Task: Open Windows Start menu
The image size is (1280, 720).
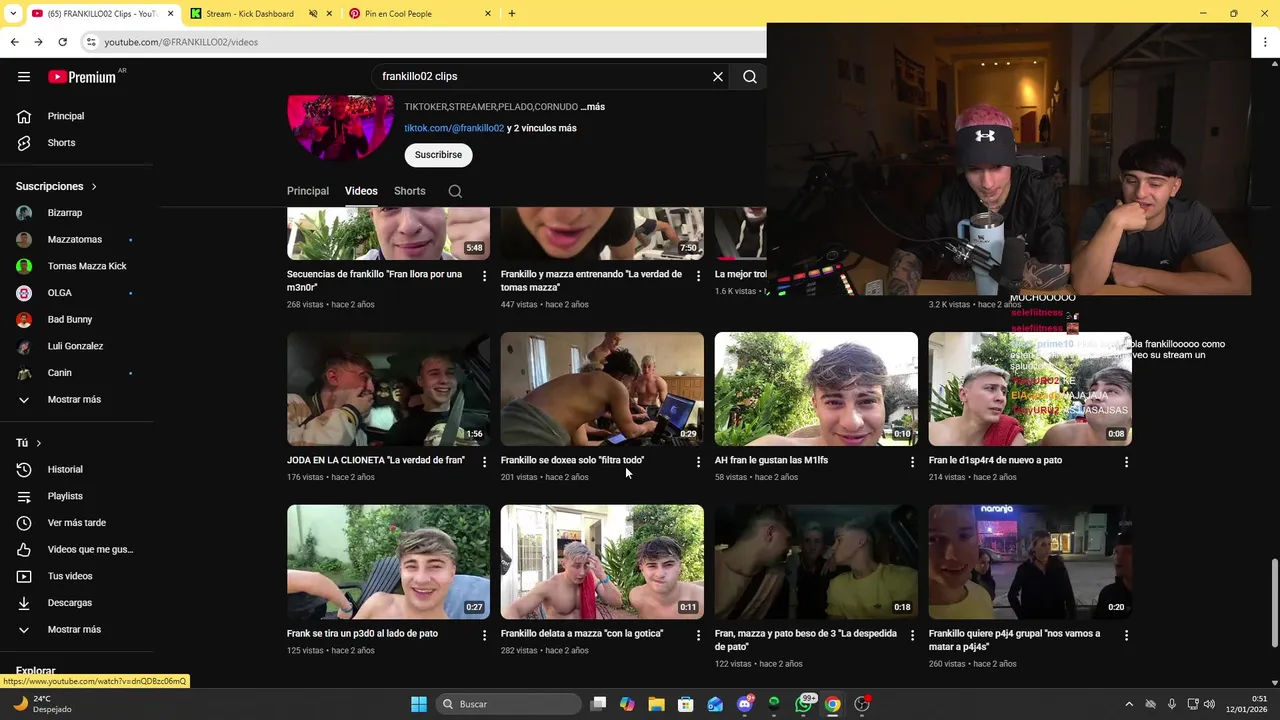Action: pyautogui.click(x=419, y=704)
